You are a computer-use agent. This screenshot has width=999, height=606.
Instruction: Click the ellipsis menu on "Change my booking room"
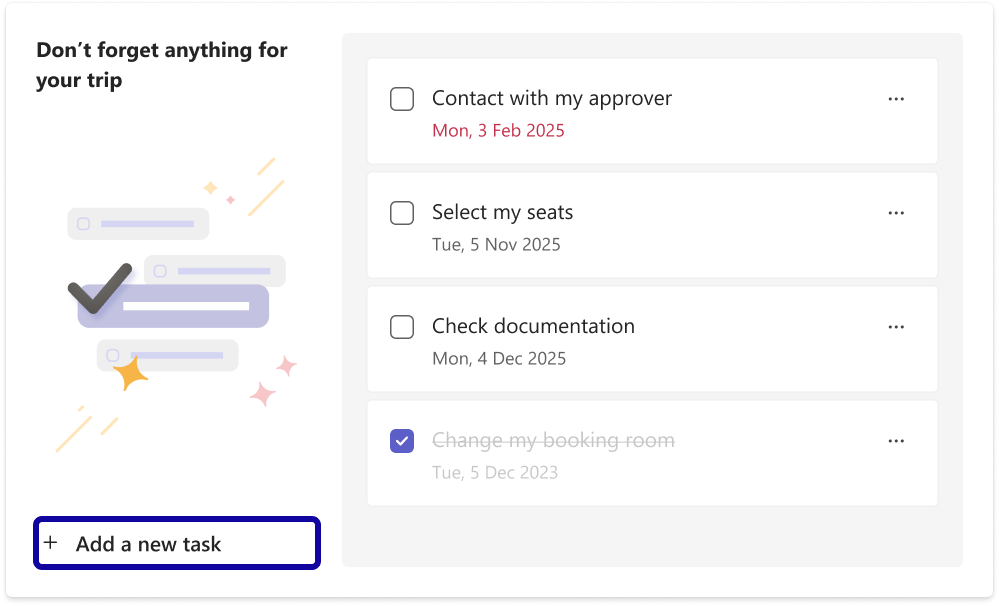(x=896, y=440)
